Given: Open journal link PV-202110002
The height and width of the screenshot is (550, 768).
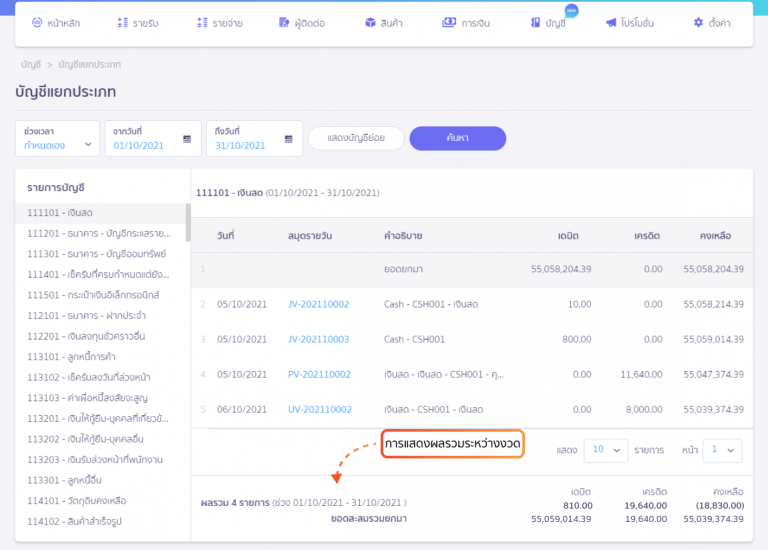Looking at the screenshot, I should pos(318,374).
